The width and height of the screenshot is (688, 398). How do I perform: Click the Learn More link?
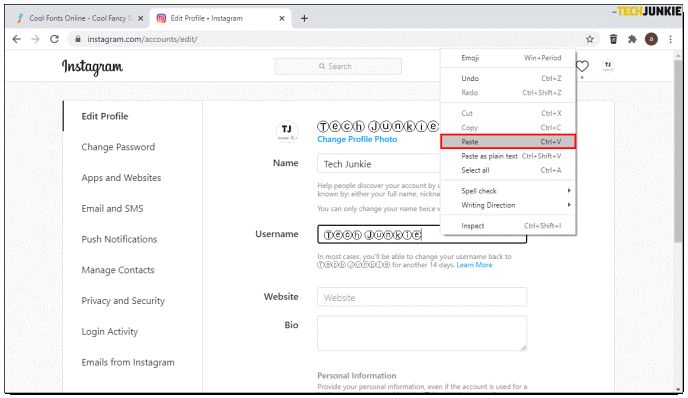[474, 265]
